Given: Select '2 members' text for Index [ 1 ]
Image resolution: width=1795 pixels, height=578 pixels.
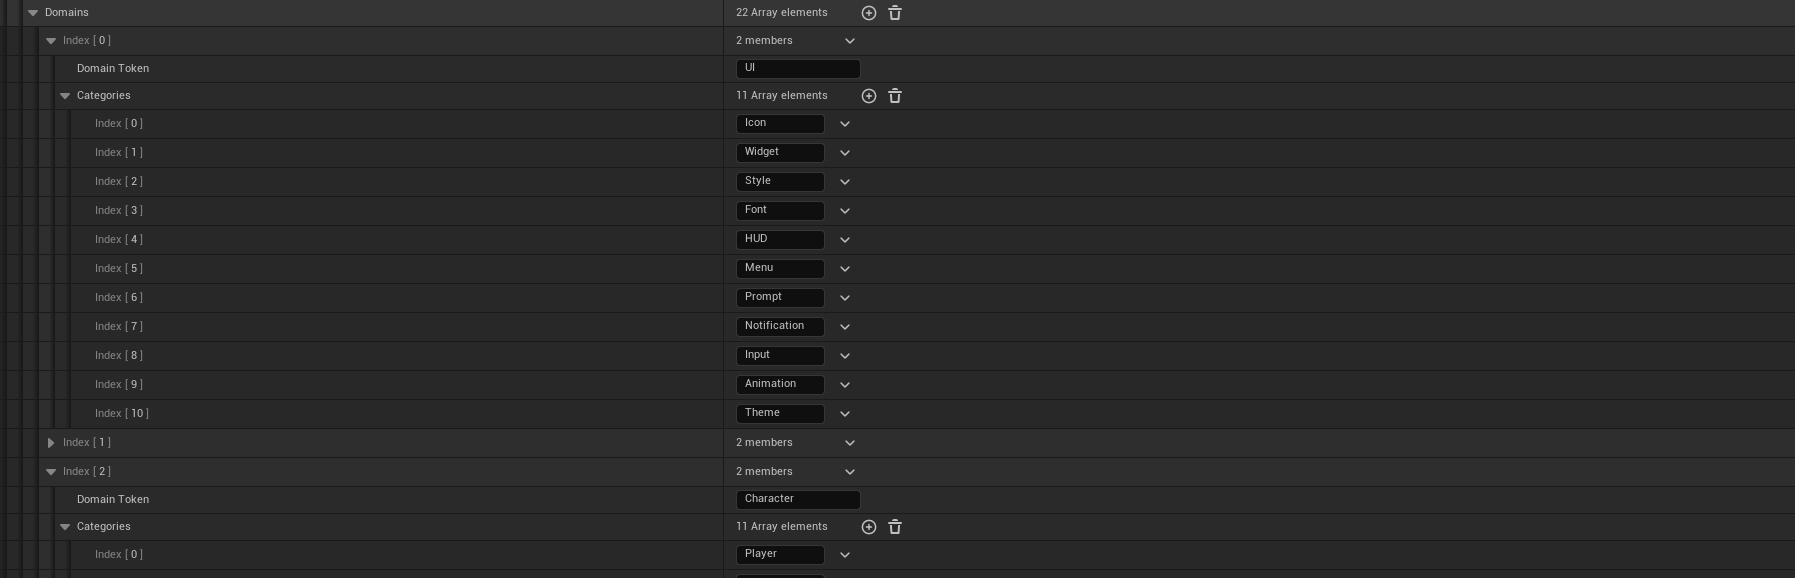Looking at the screenshot, I should (764, 443).
